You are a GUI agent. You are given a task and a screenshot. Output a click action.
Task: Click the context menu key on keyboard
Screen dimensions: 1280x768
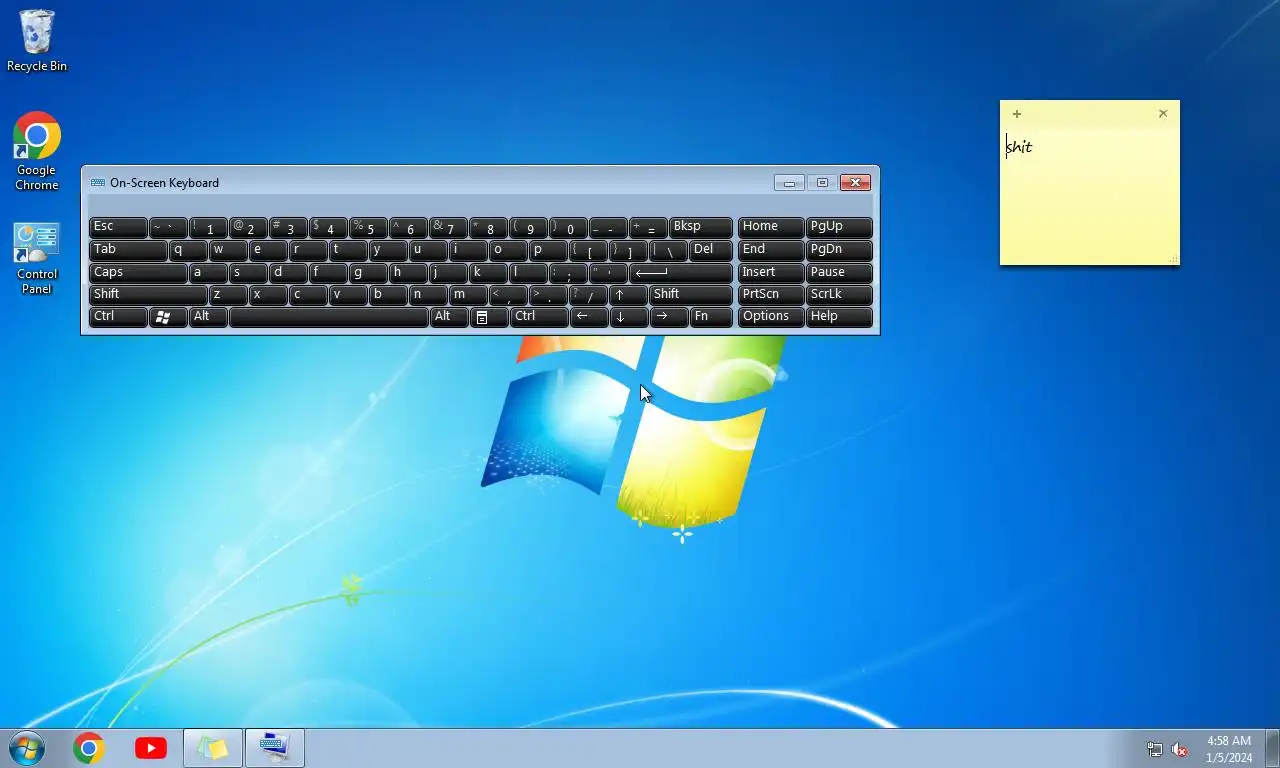(x=489, y=317)
